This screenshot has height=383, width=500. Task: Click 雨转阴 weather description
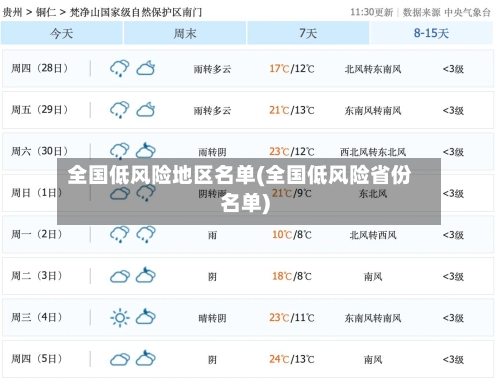point(212,152)
